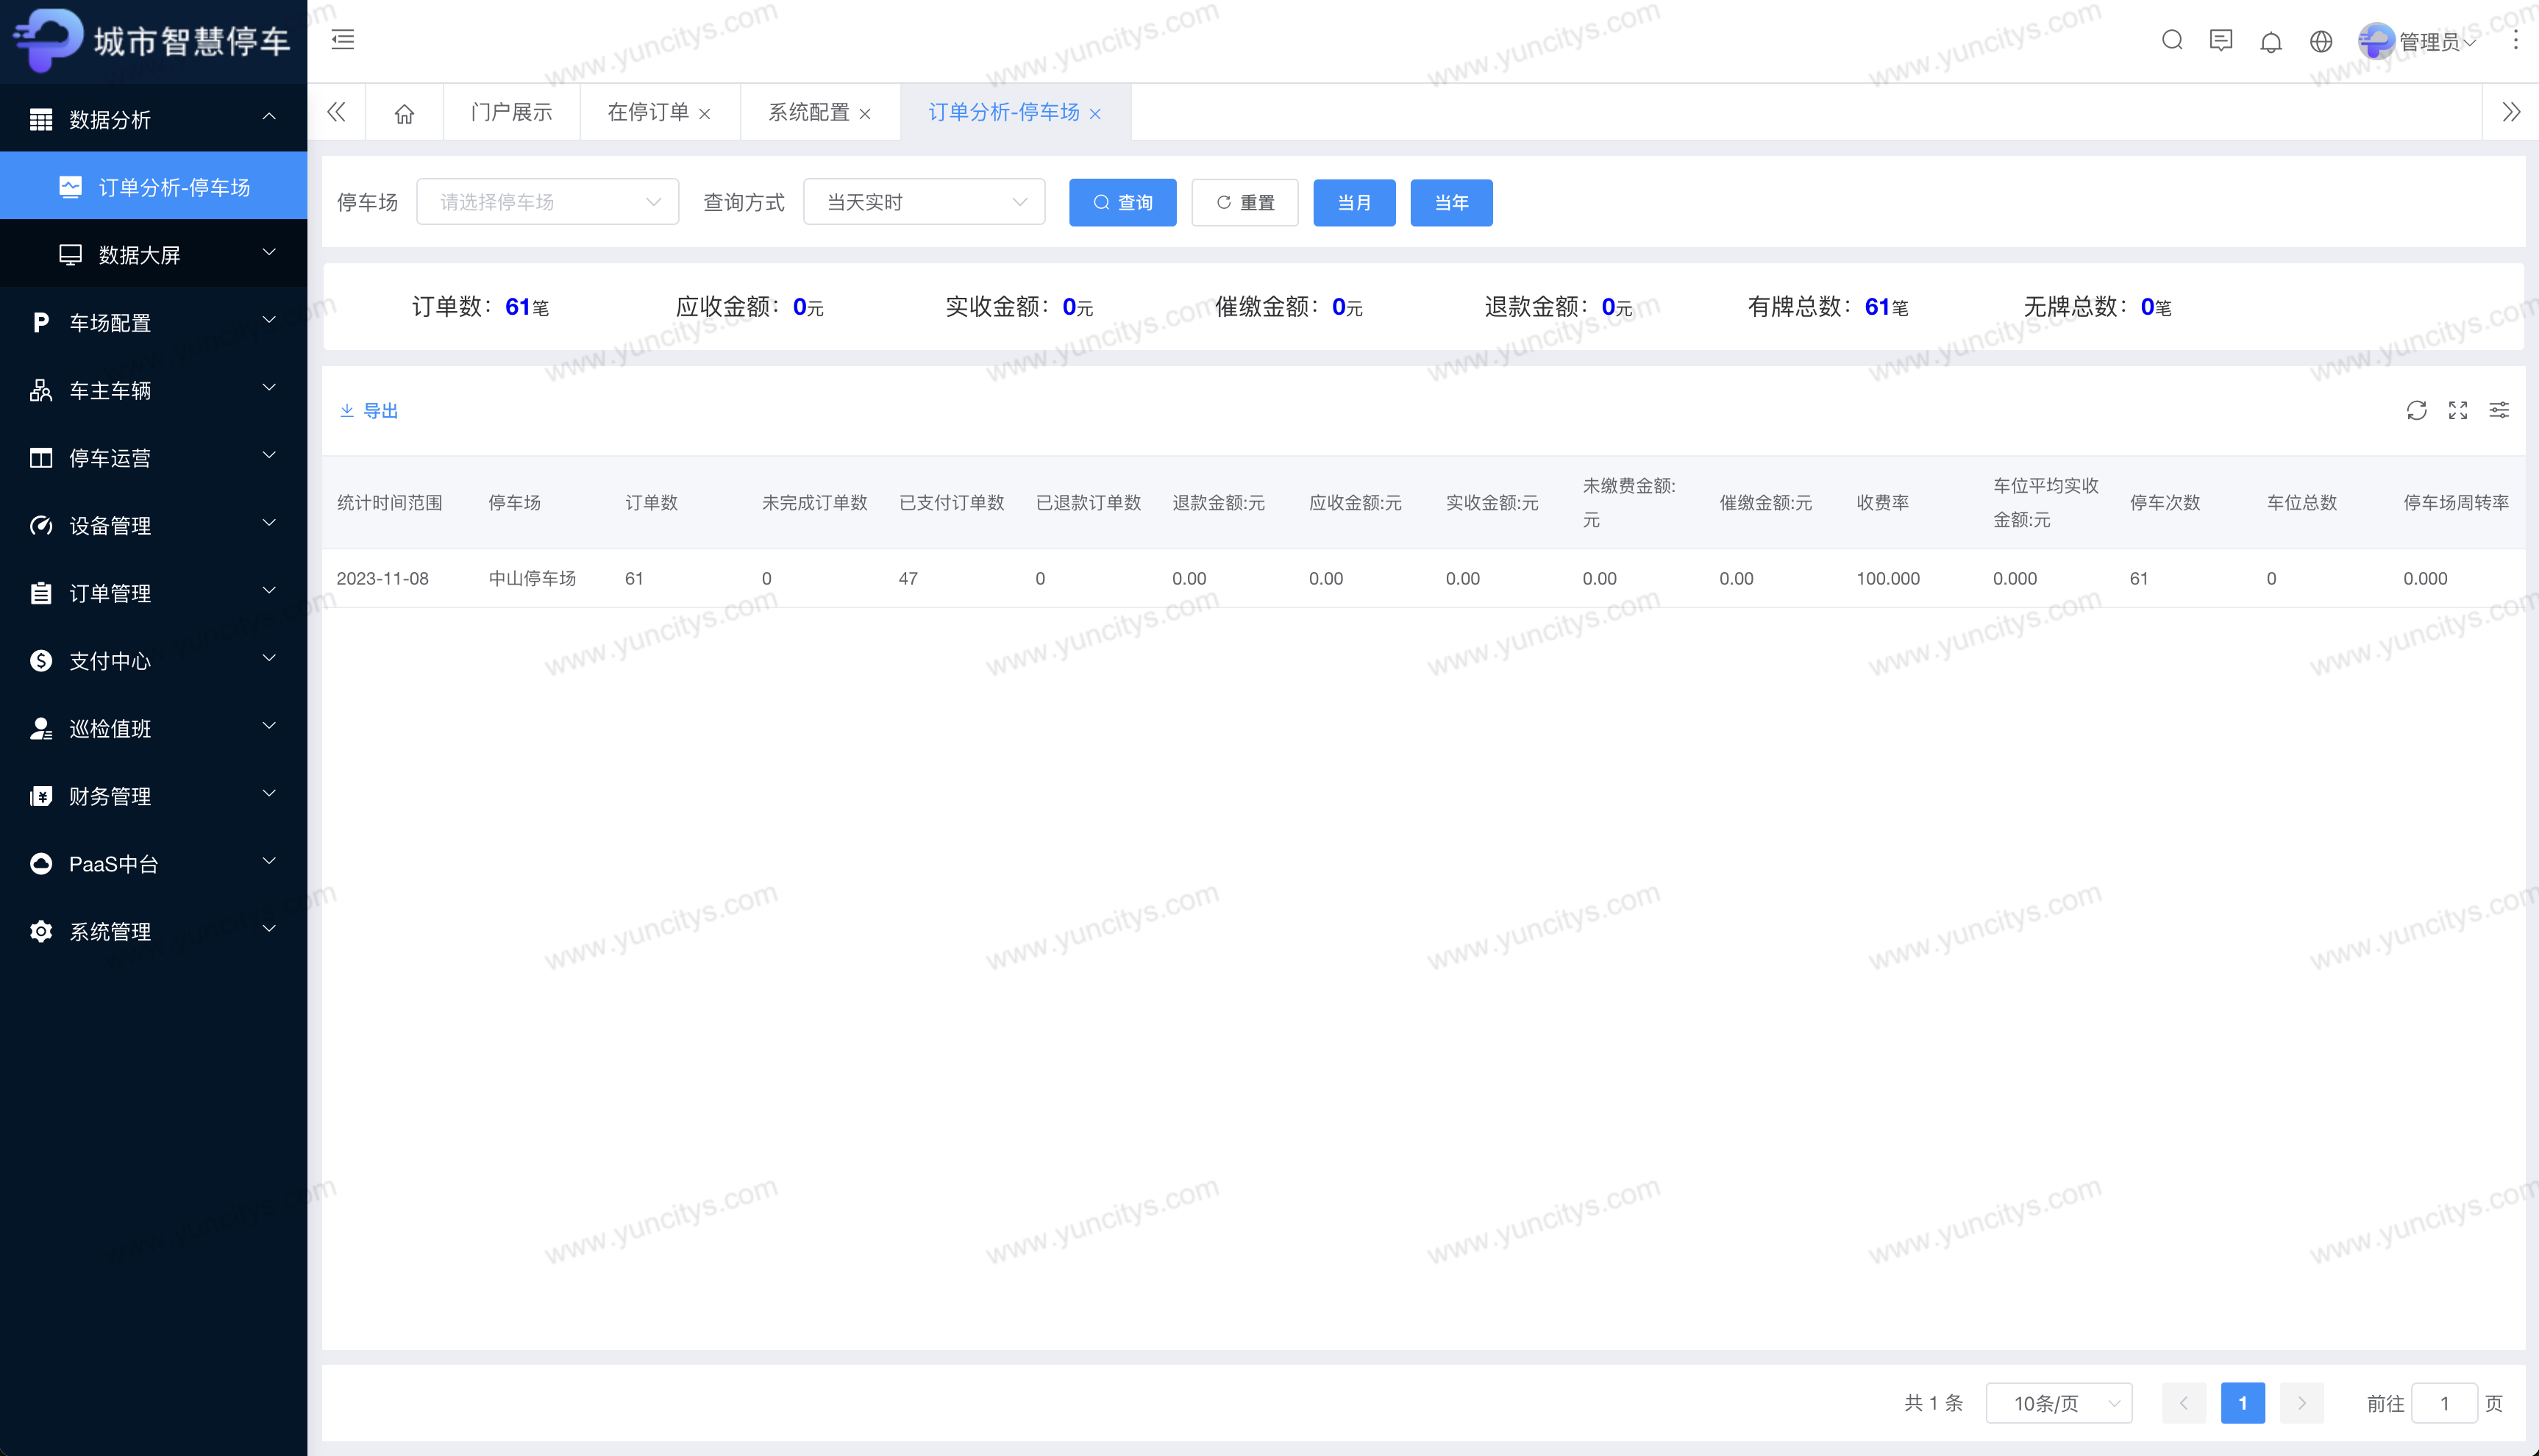
Task: Collapse the sidebar with the menu fold icon
Action: coord(343,40)
